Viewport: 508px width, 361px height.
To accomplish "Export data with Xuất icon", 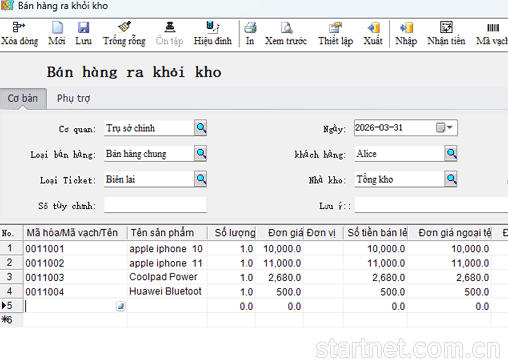I will pos(373,27).
